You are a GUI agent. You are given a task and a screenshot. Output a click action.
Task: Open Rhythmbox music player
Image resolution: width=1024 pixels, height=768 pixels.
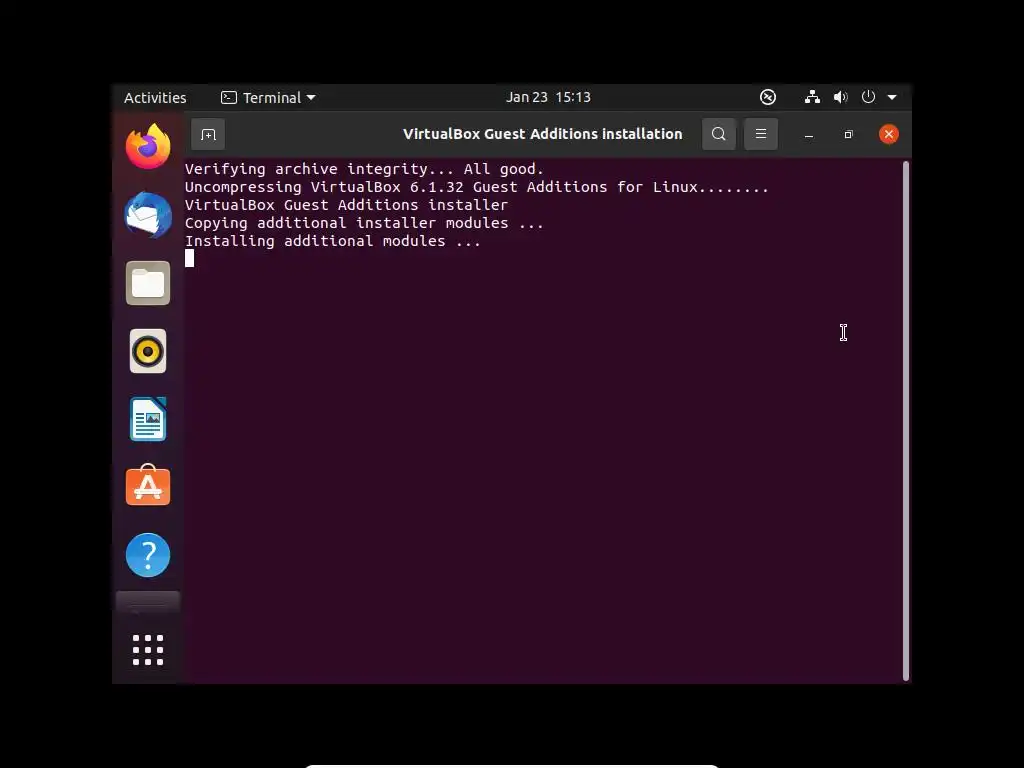pos(148,351)
